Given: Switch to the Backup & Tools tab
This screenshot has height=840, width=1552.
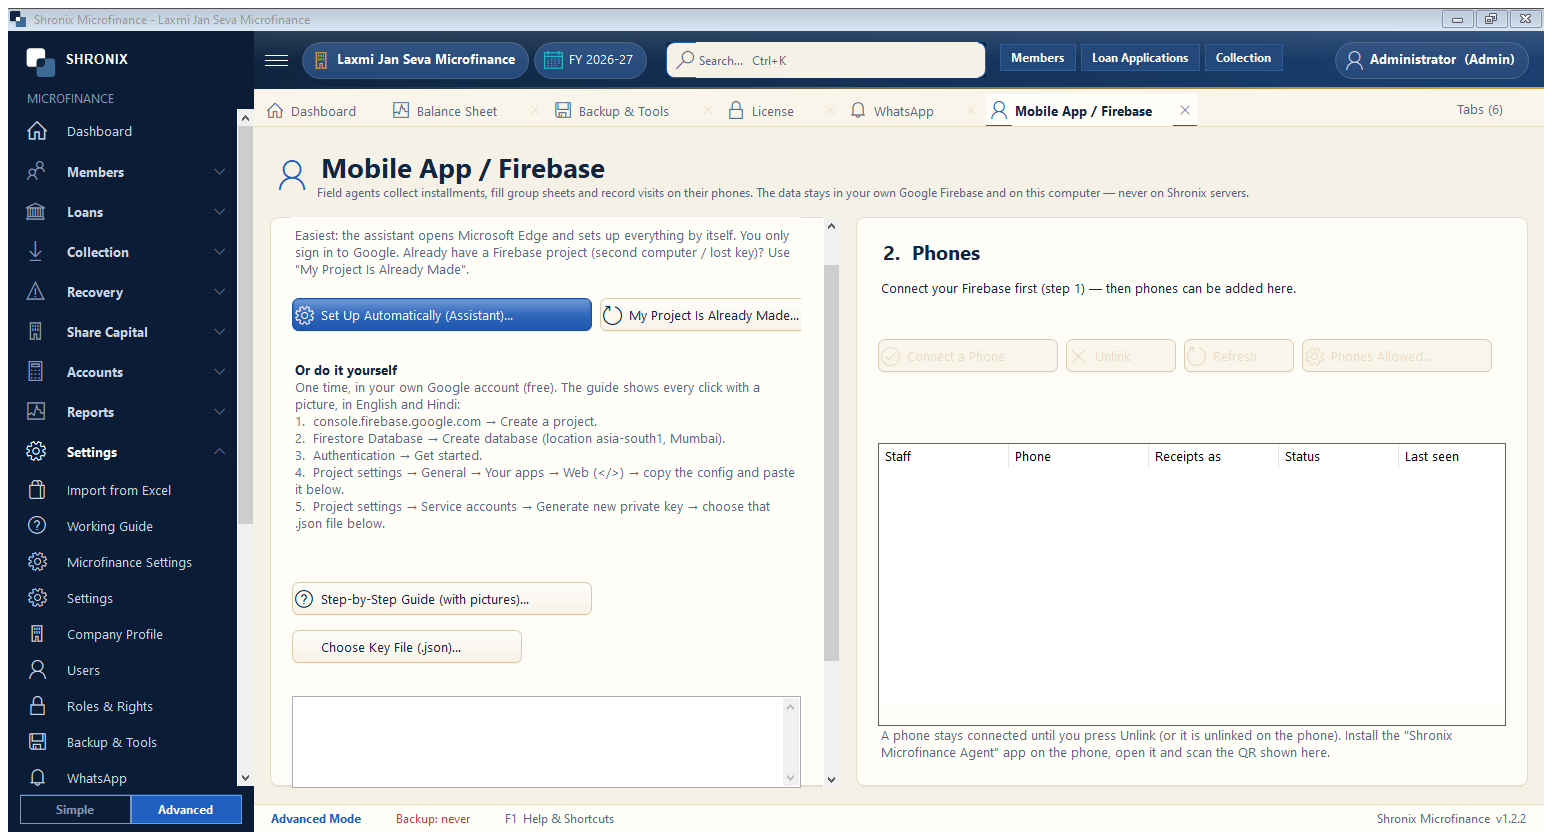Looking at the screenshot, I should coord(612,111).
